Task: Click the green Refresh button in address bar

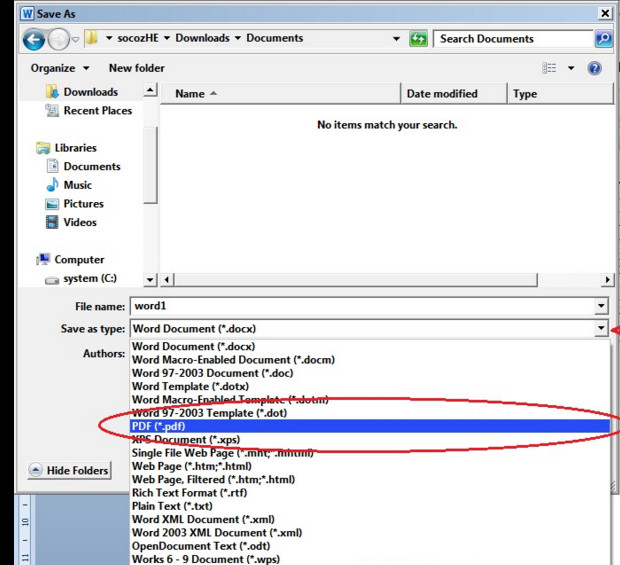Action: (x=418, y=39)
